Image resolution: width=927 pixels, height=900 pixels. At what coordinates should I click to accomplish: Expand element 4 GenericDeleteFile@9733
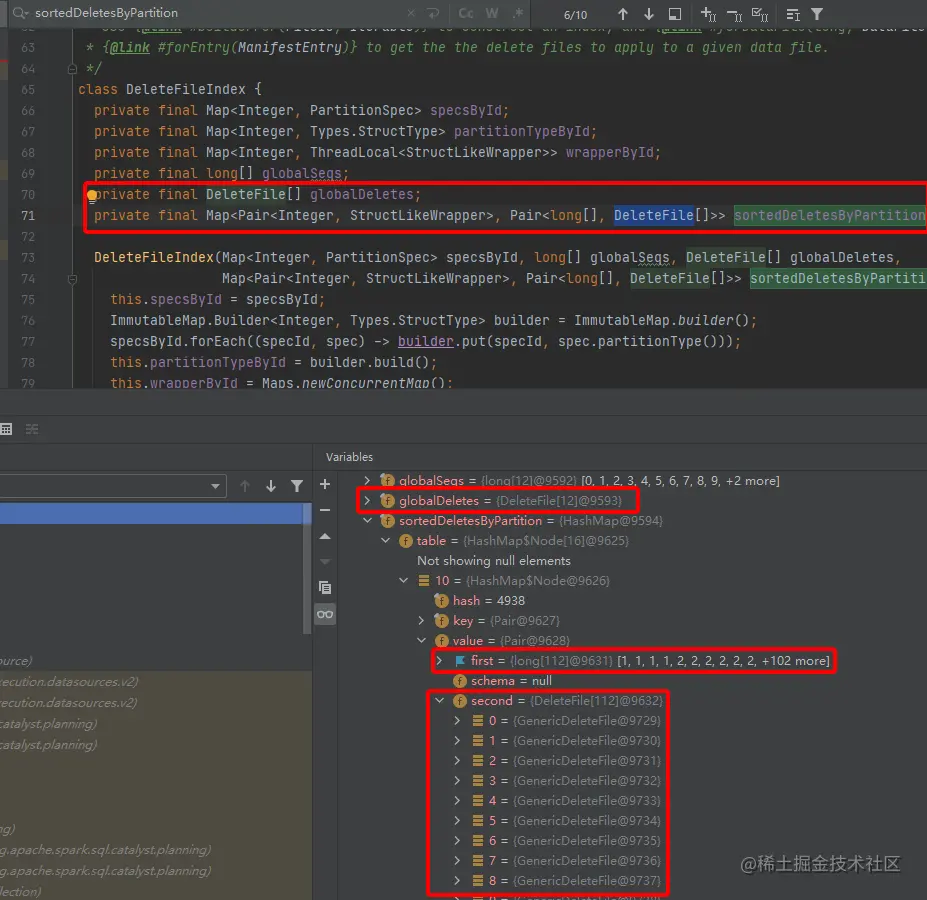tap(458, 801)
